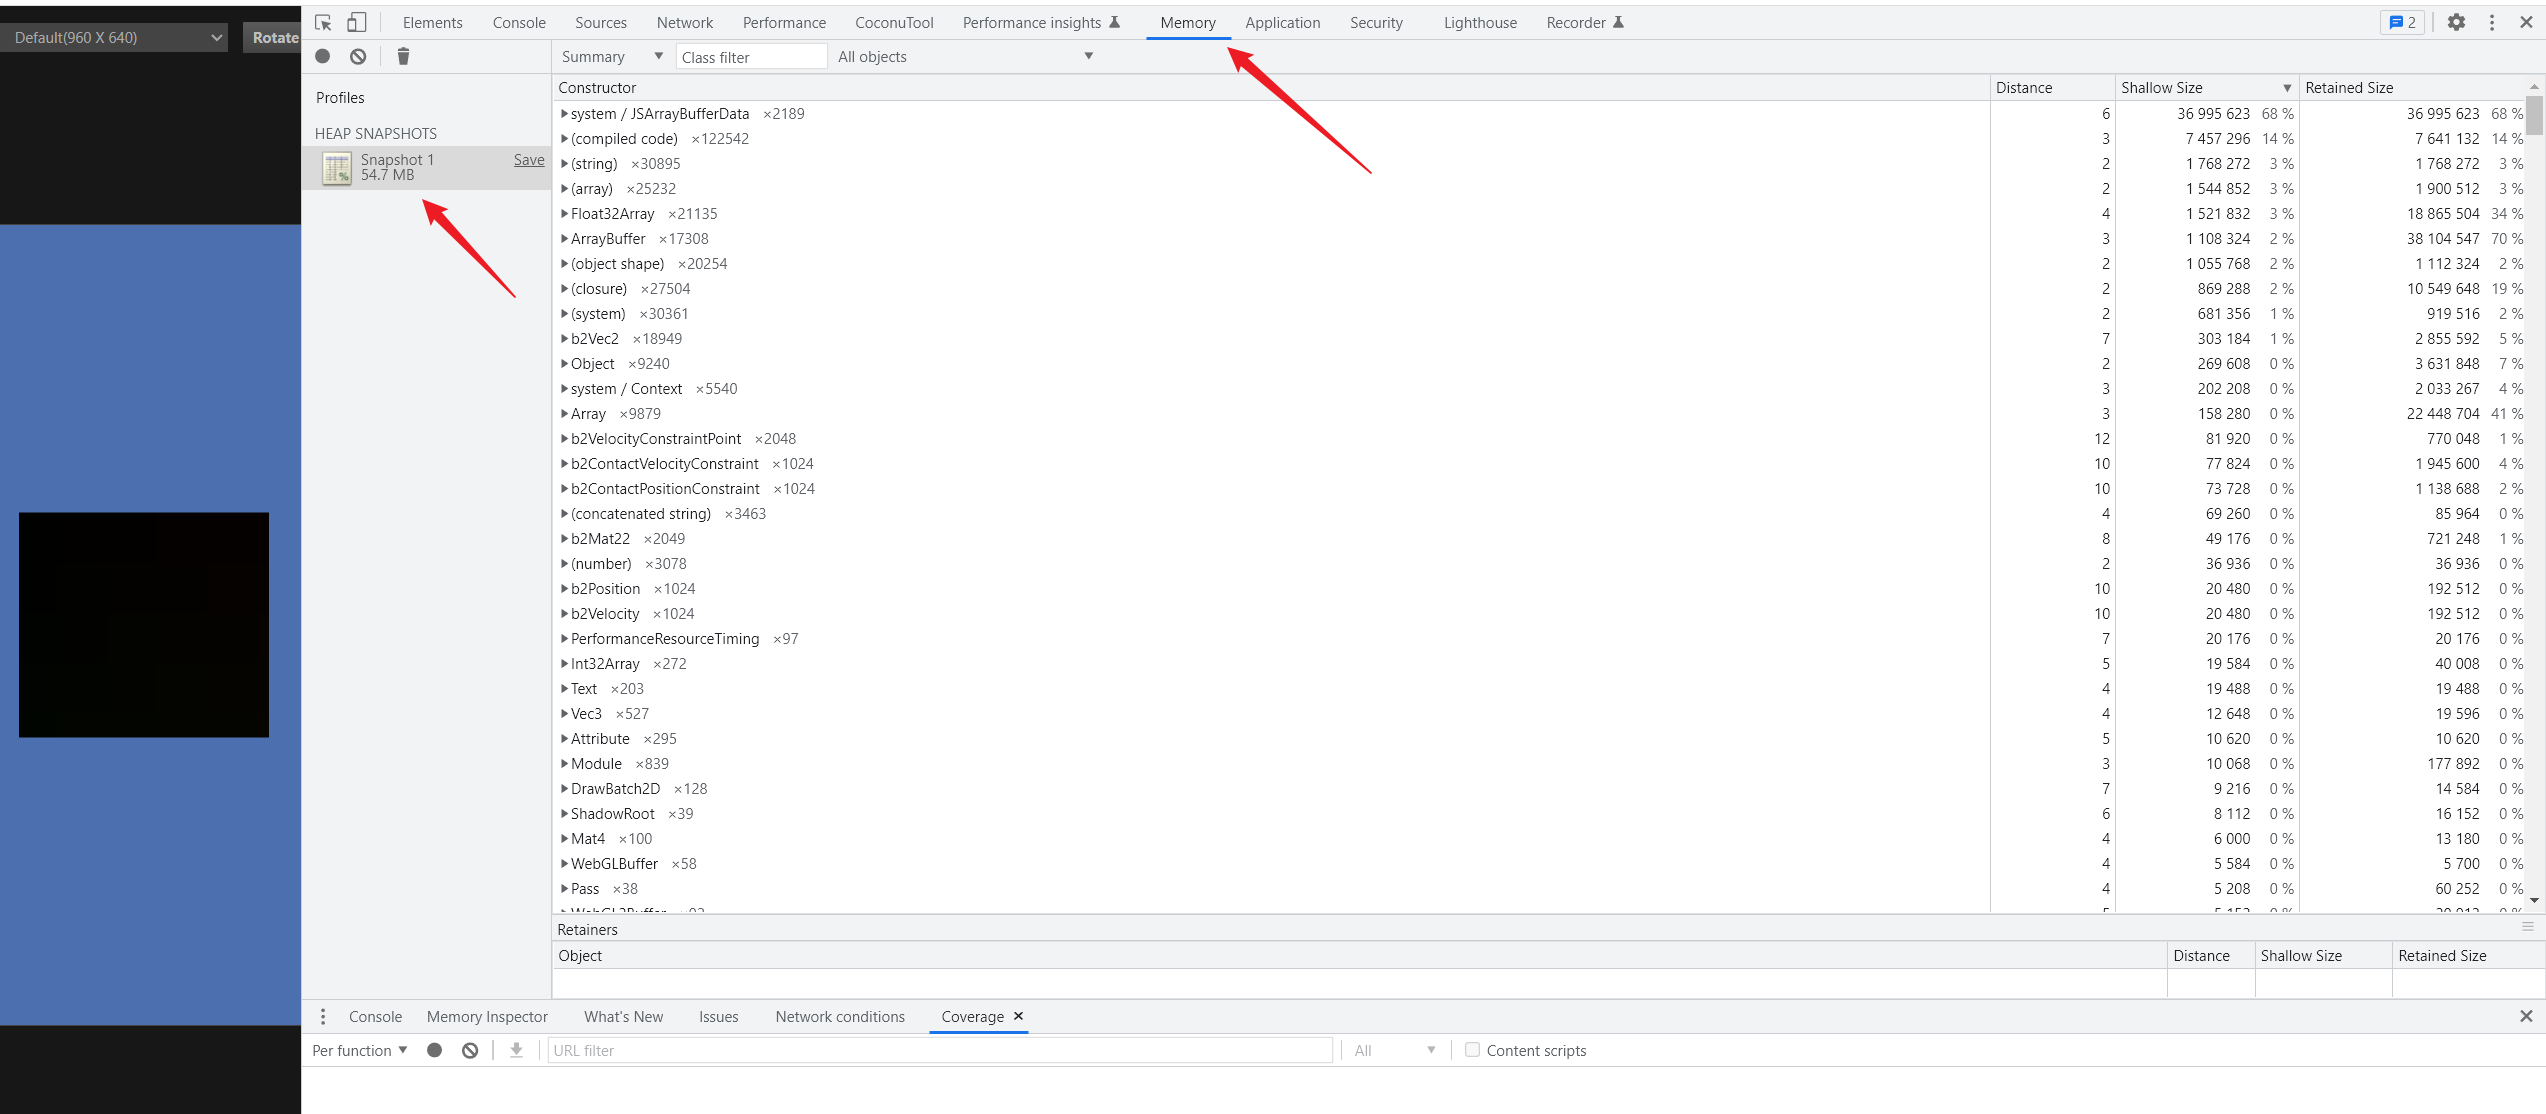The width and height of the screenshot is (2546, 1114).
Task: Click the export coverage download icon
Action: click(516, 1050)
